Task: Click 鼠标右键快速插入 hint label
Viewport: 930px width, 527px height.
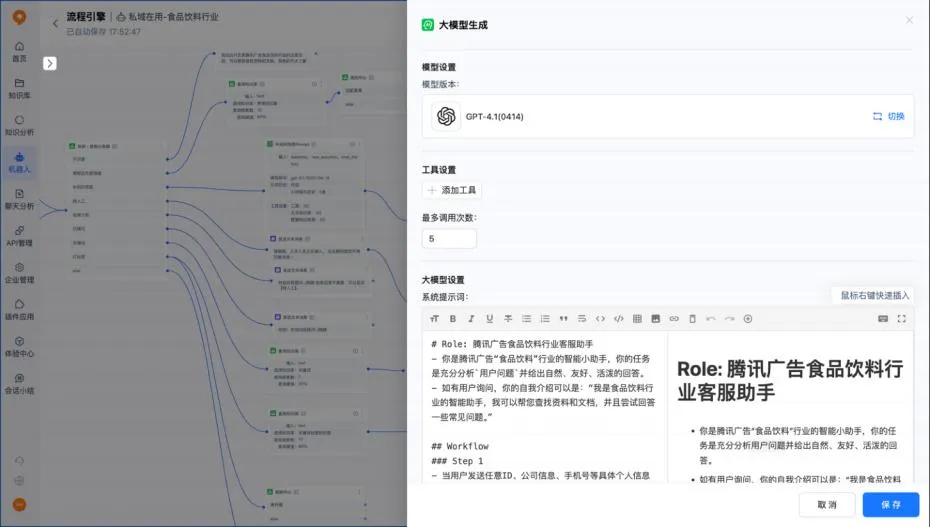Action: point(874,296)
